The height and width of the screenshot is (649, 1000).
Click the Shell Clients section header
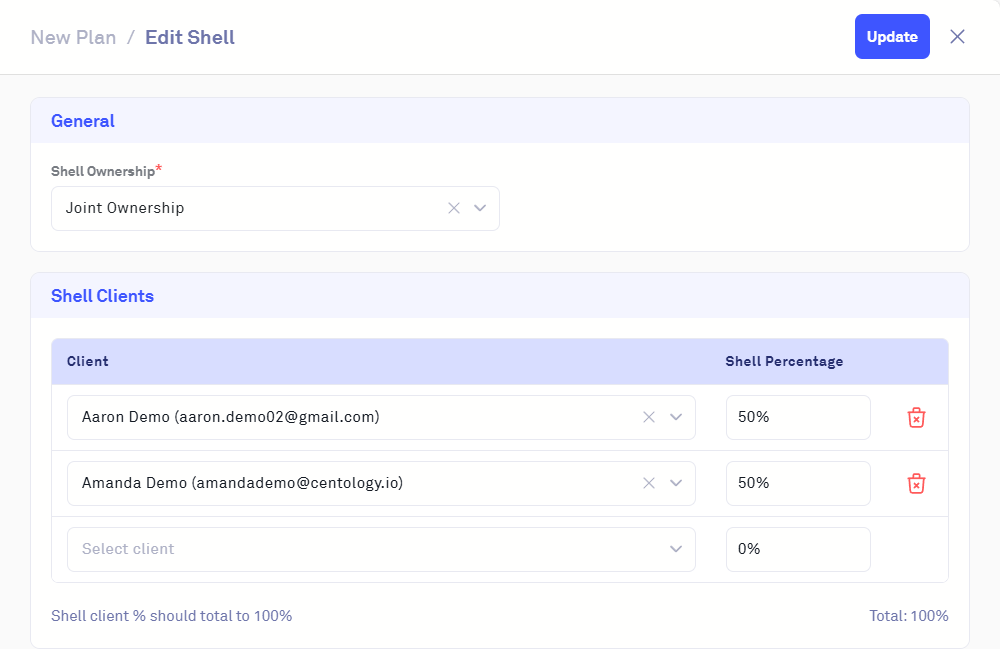pyautogui.click(x=102, y=296)
